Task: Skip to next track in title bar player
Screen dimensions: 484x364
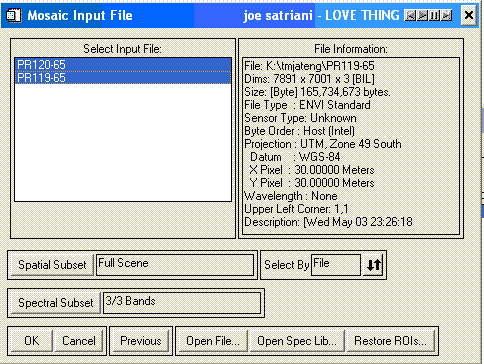Action: pyautogui.click(x=447, y=15)
